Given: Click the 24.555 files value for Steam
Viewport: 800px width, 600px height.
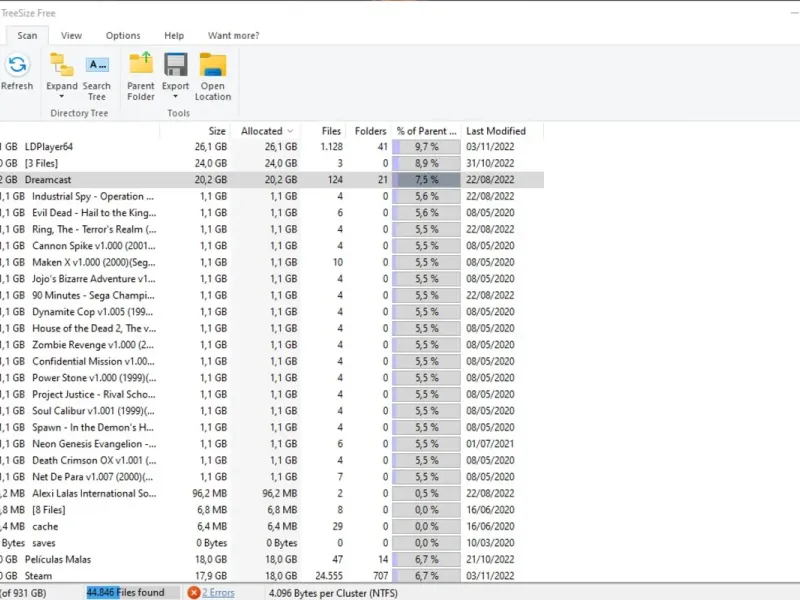Looking at the screenshot, I should (329, 576).
